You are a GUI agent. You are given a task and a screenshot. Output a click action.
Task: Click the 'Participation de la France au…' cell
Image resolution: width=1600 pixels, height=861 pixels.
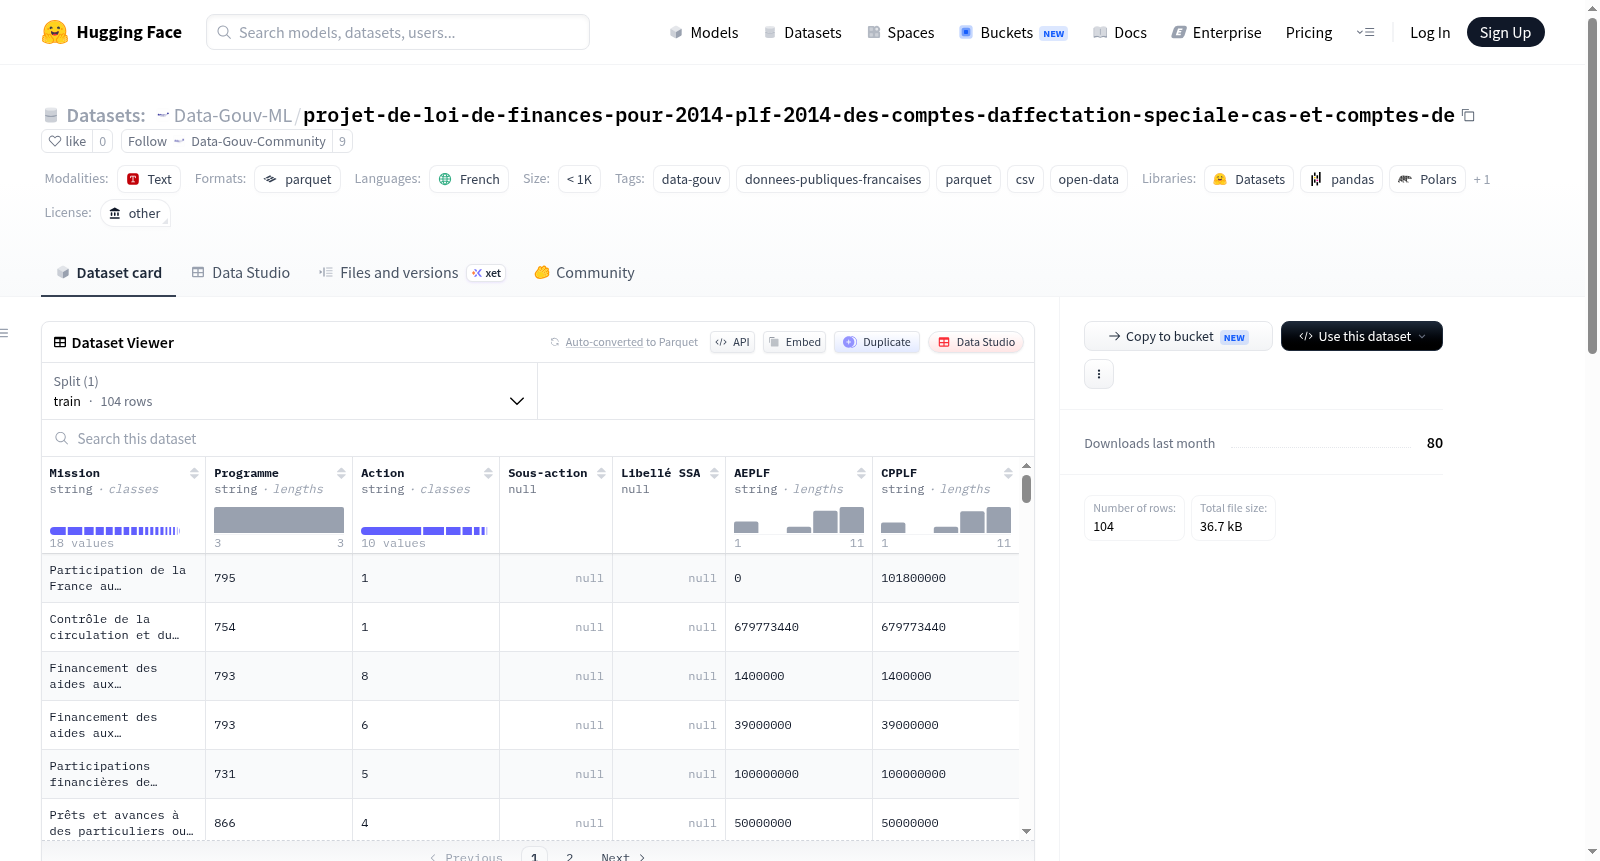(123, 578)
